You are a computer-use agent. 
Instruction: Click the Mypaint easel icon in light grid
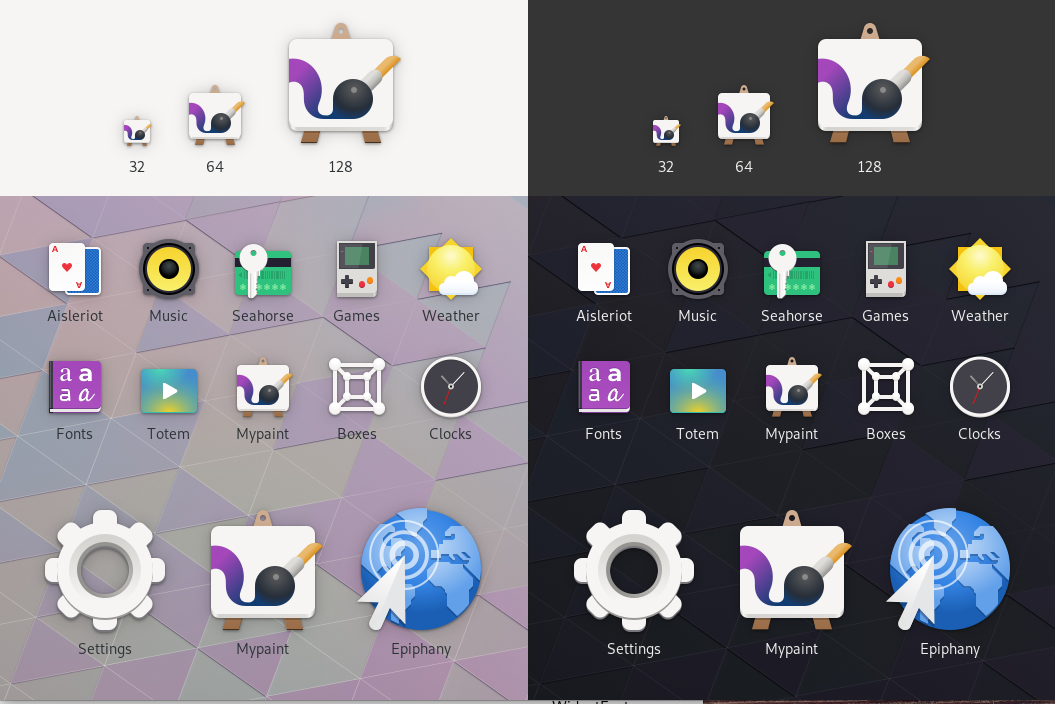(x=262, y=387)
